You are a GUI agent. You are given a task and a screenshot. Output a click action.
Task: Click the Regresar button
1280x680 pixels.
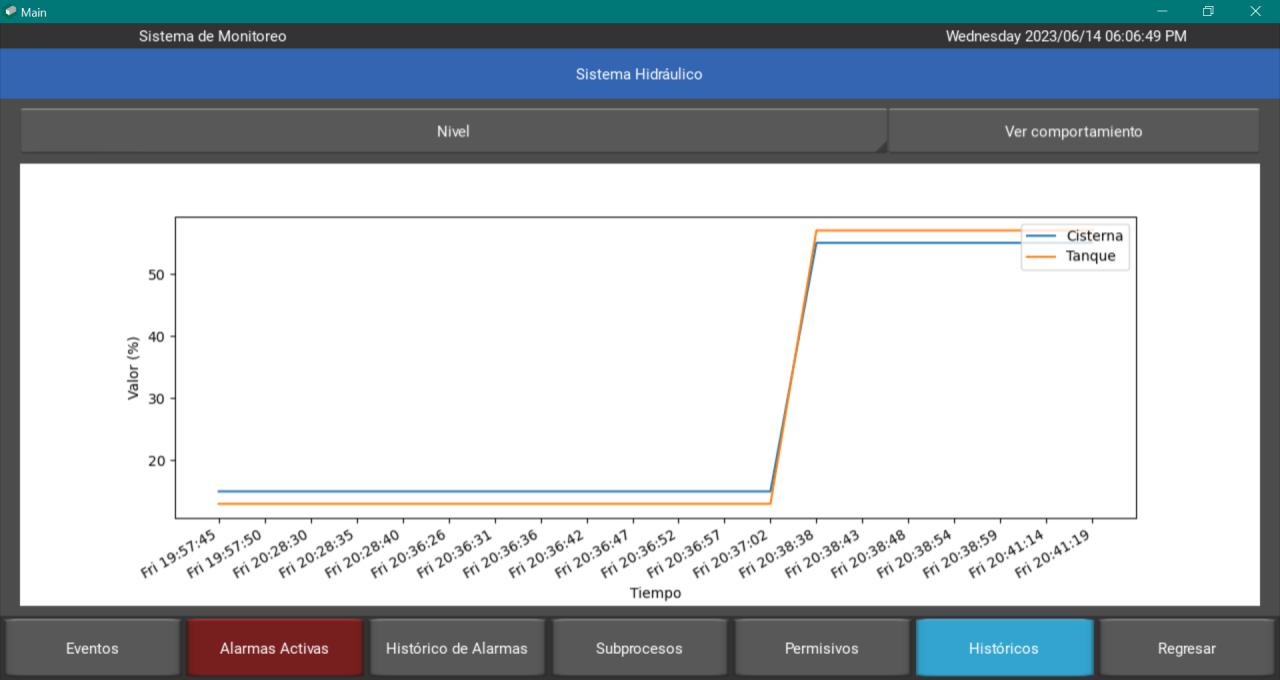click(x=1186, y=648)
